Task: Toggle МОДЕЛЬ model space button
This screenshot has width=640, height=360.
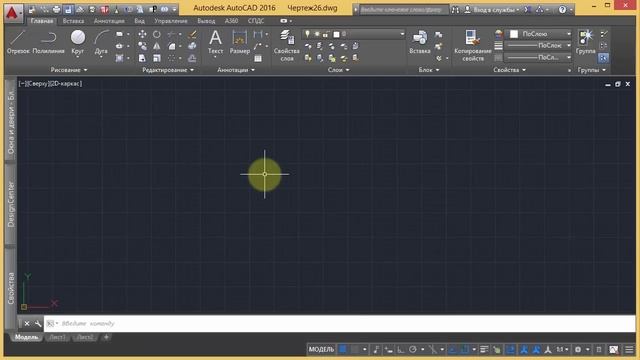Action: point(321,349)
